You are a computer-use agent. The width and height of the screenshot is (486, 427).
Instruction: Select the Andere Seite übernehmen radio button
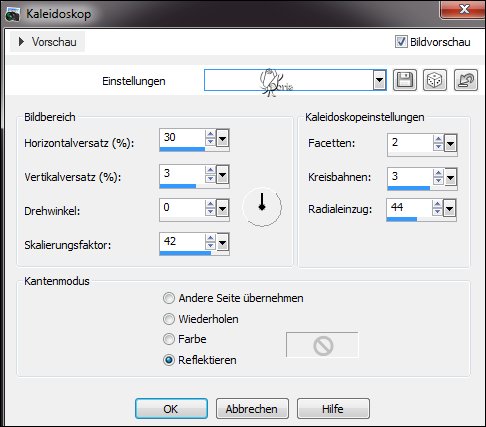click(x=169, y=298)
